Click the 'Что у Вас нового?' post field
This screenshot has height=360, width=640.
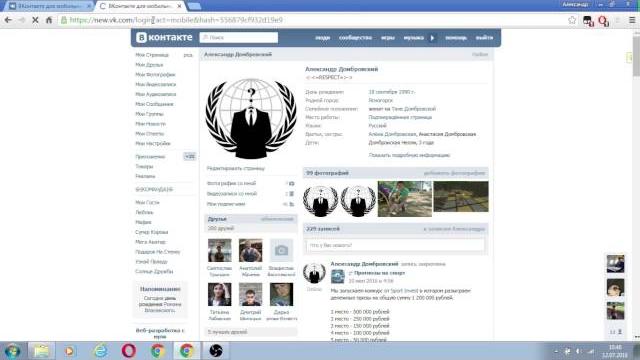click(x=395, y=245)
